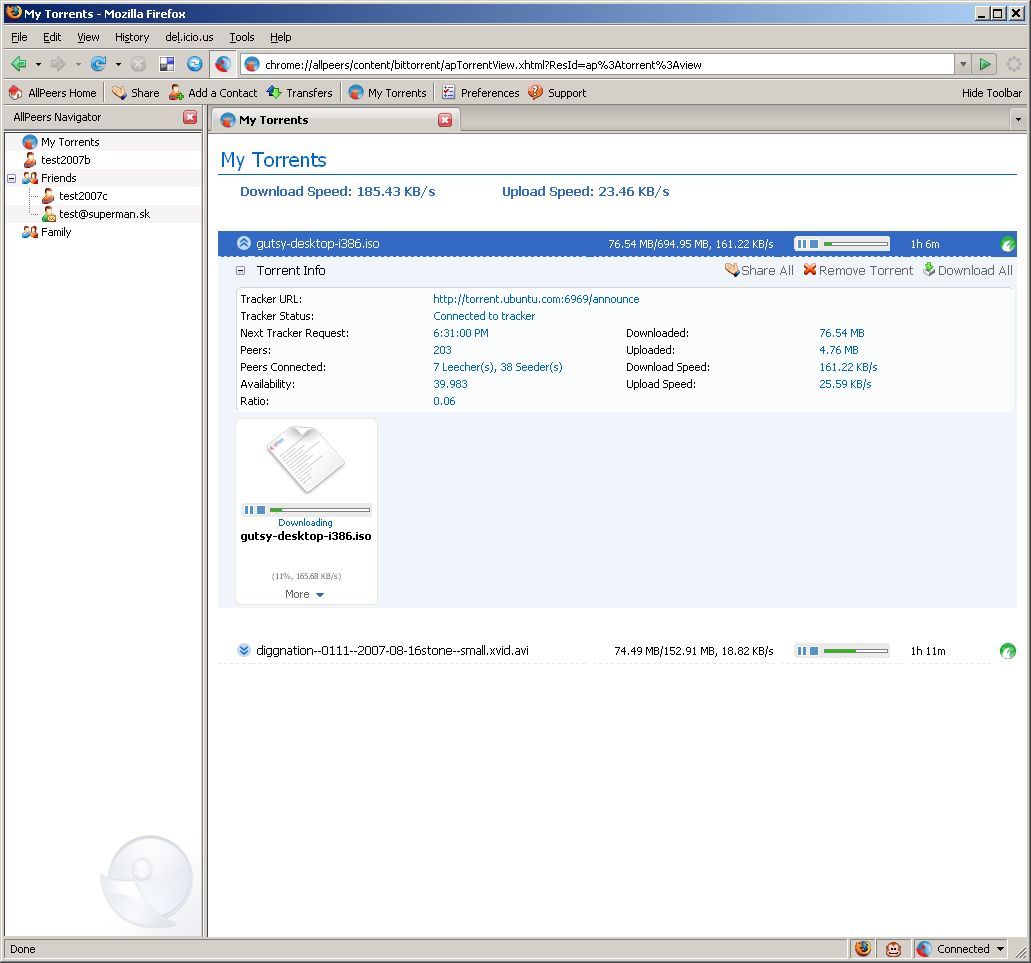Click Share All
This screenshot has height=963, width=1031.
click(x=759, y=270)
